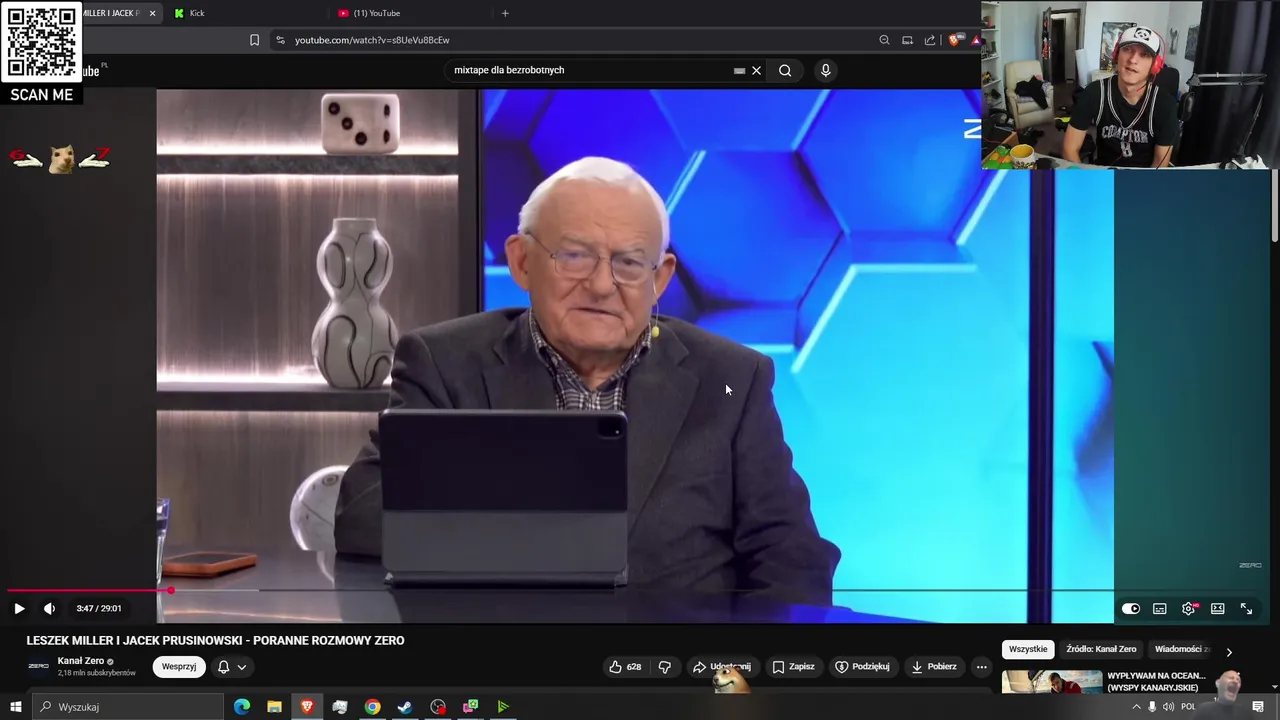Click the Wesprzyj join button

[x=179, y=667]
